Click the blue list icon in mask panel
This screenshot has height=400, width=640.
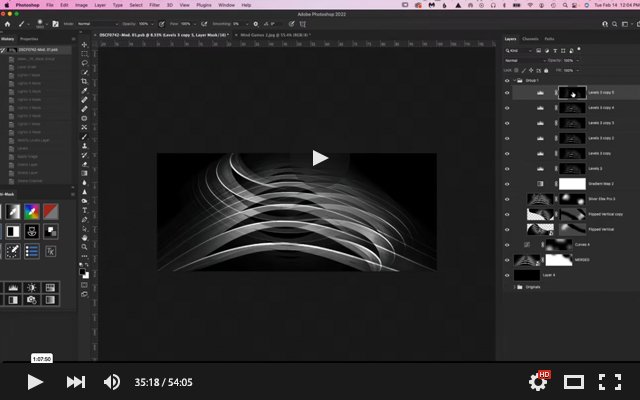(x=31, y=251)
